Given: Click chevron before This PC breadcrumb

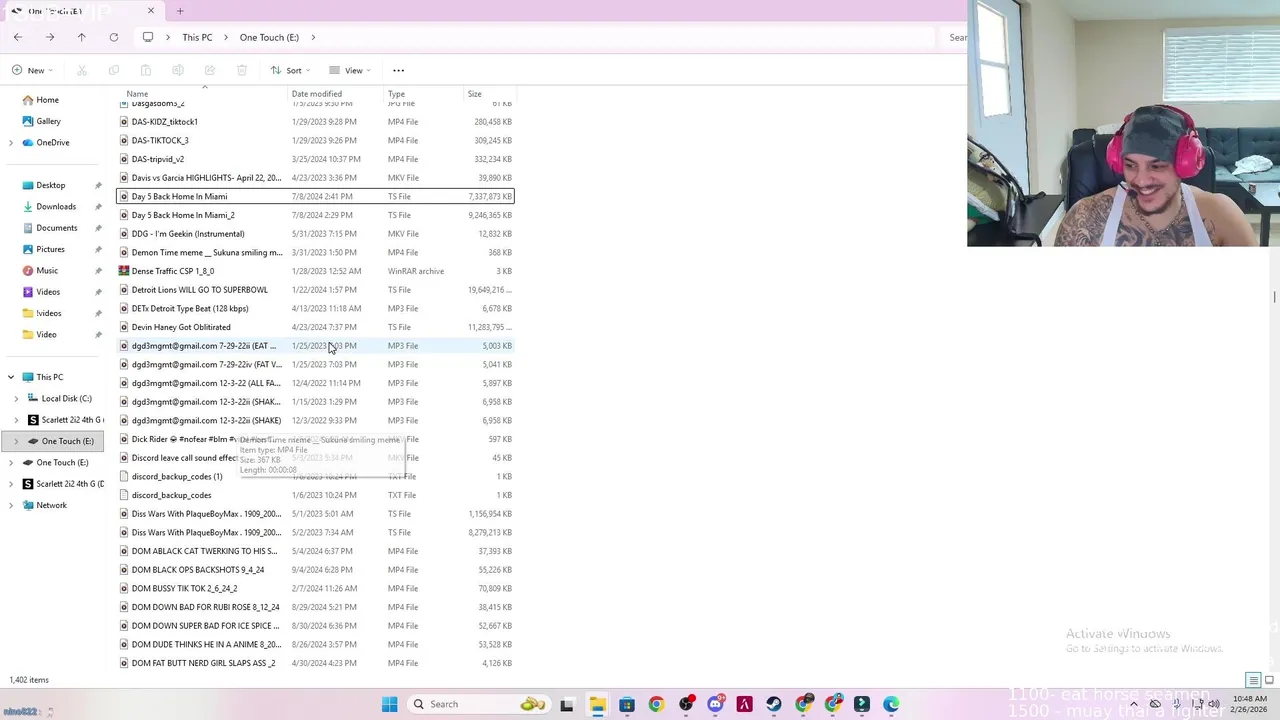Looking at the screenshot, I should [169, 37].
